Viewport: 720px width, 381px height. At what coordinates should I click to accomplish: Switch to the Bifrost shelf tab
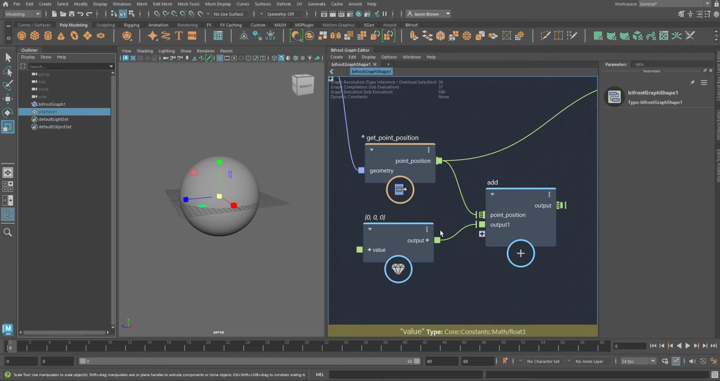pyautogui.click(x=411, y=25)
